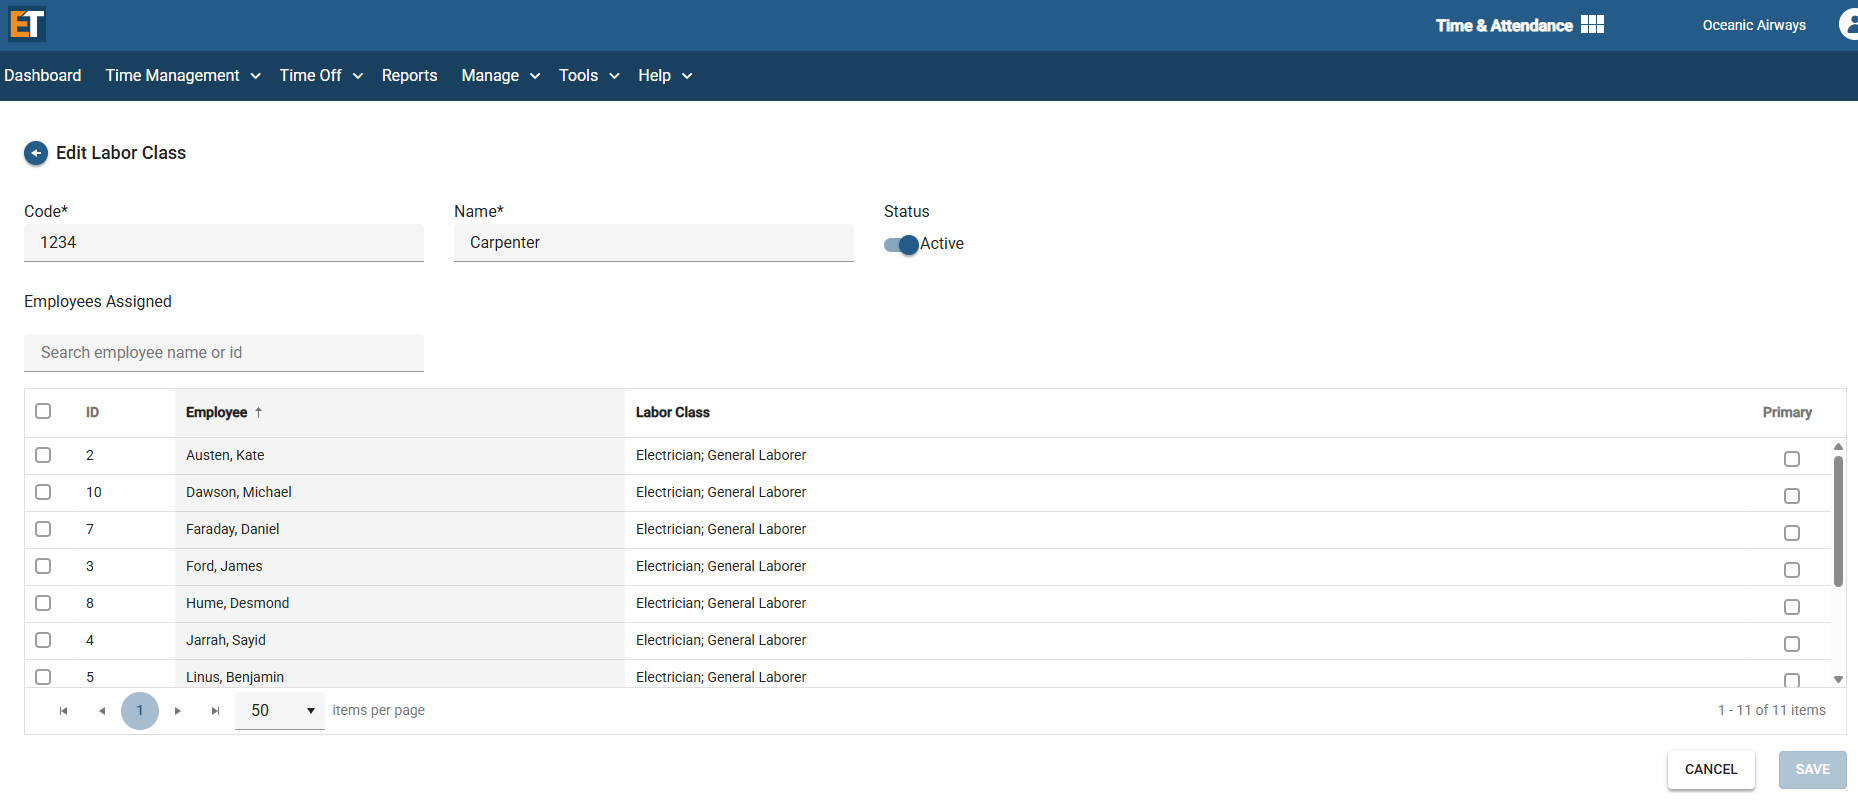Click the Oceanic Airways company name
The image size is (1858, 809).
tap(1754, 25)
